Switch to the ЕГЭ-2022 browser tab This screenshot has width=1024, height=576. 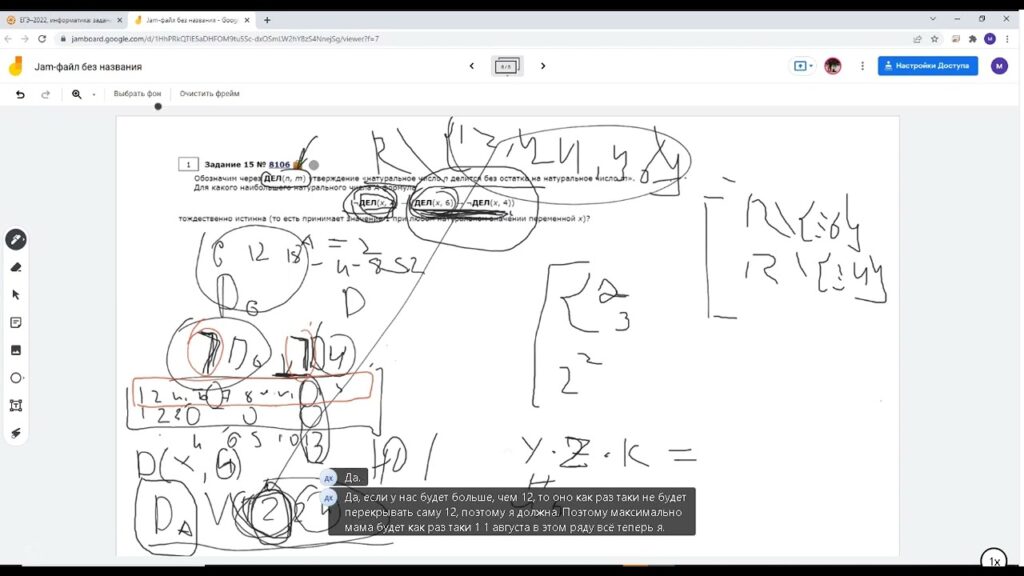(x=62, y=19)
